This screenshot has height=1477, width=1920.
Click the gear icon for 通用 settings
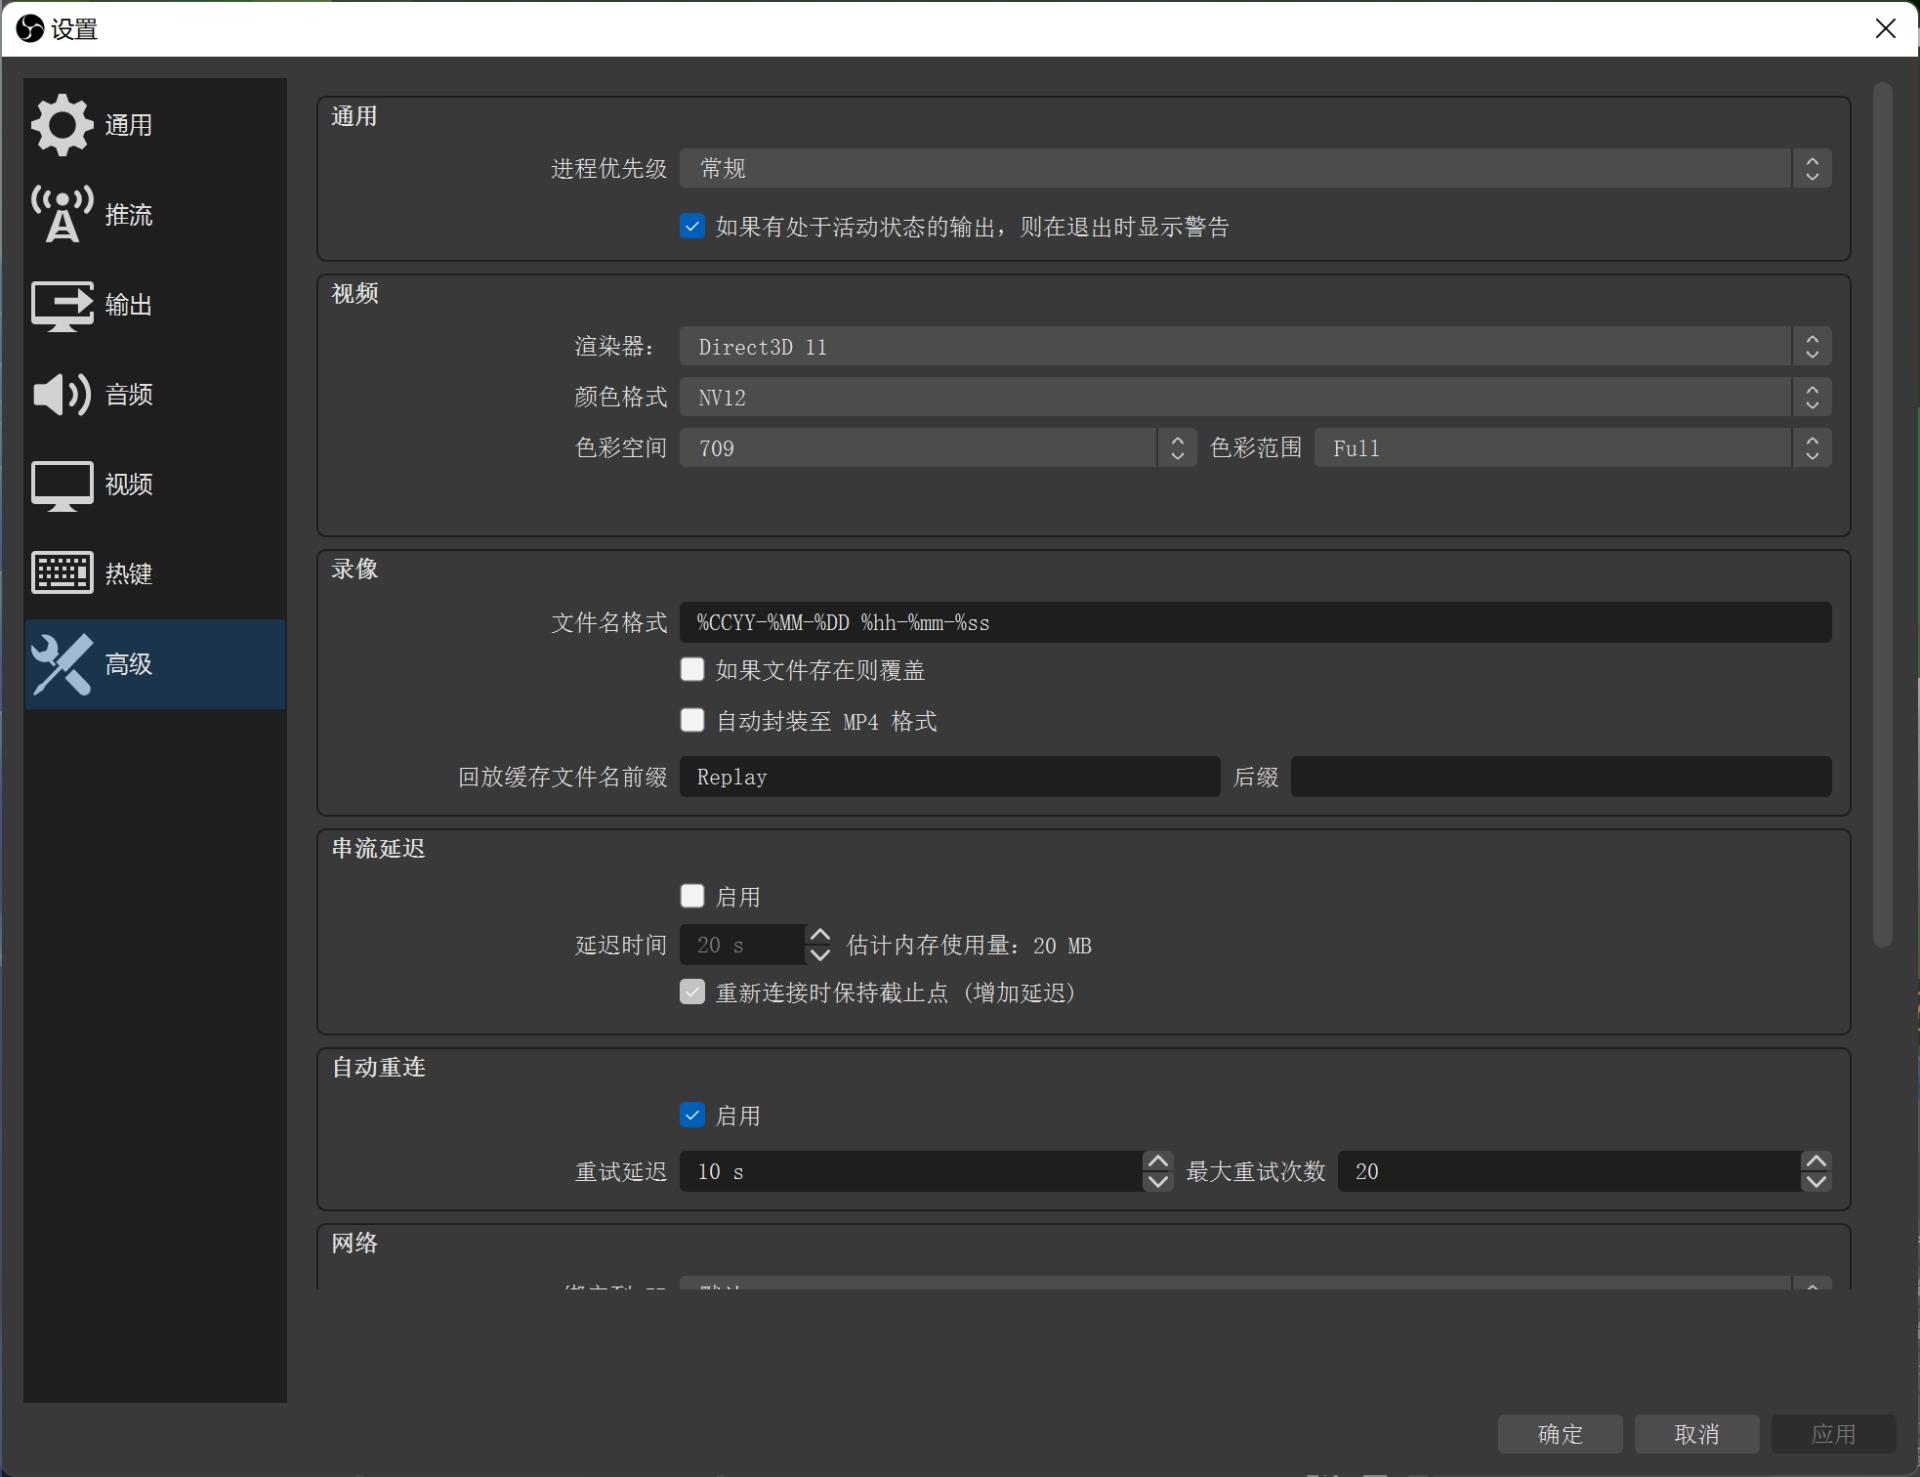[x=61, y=125]
